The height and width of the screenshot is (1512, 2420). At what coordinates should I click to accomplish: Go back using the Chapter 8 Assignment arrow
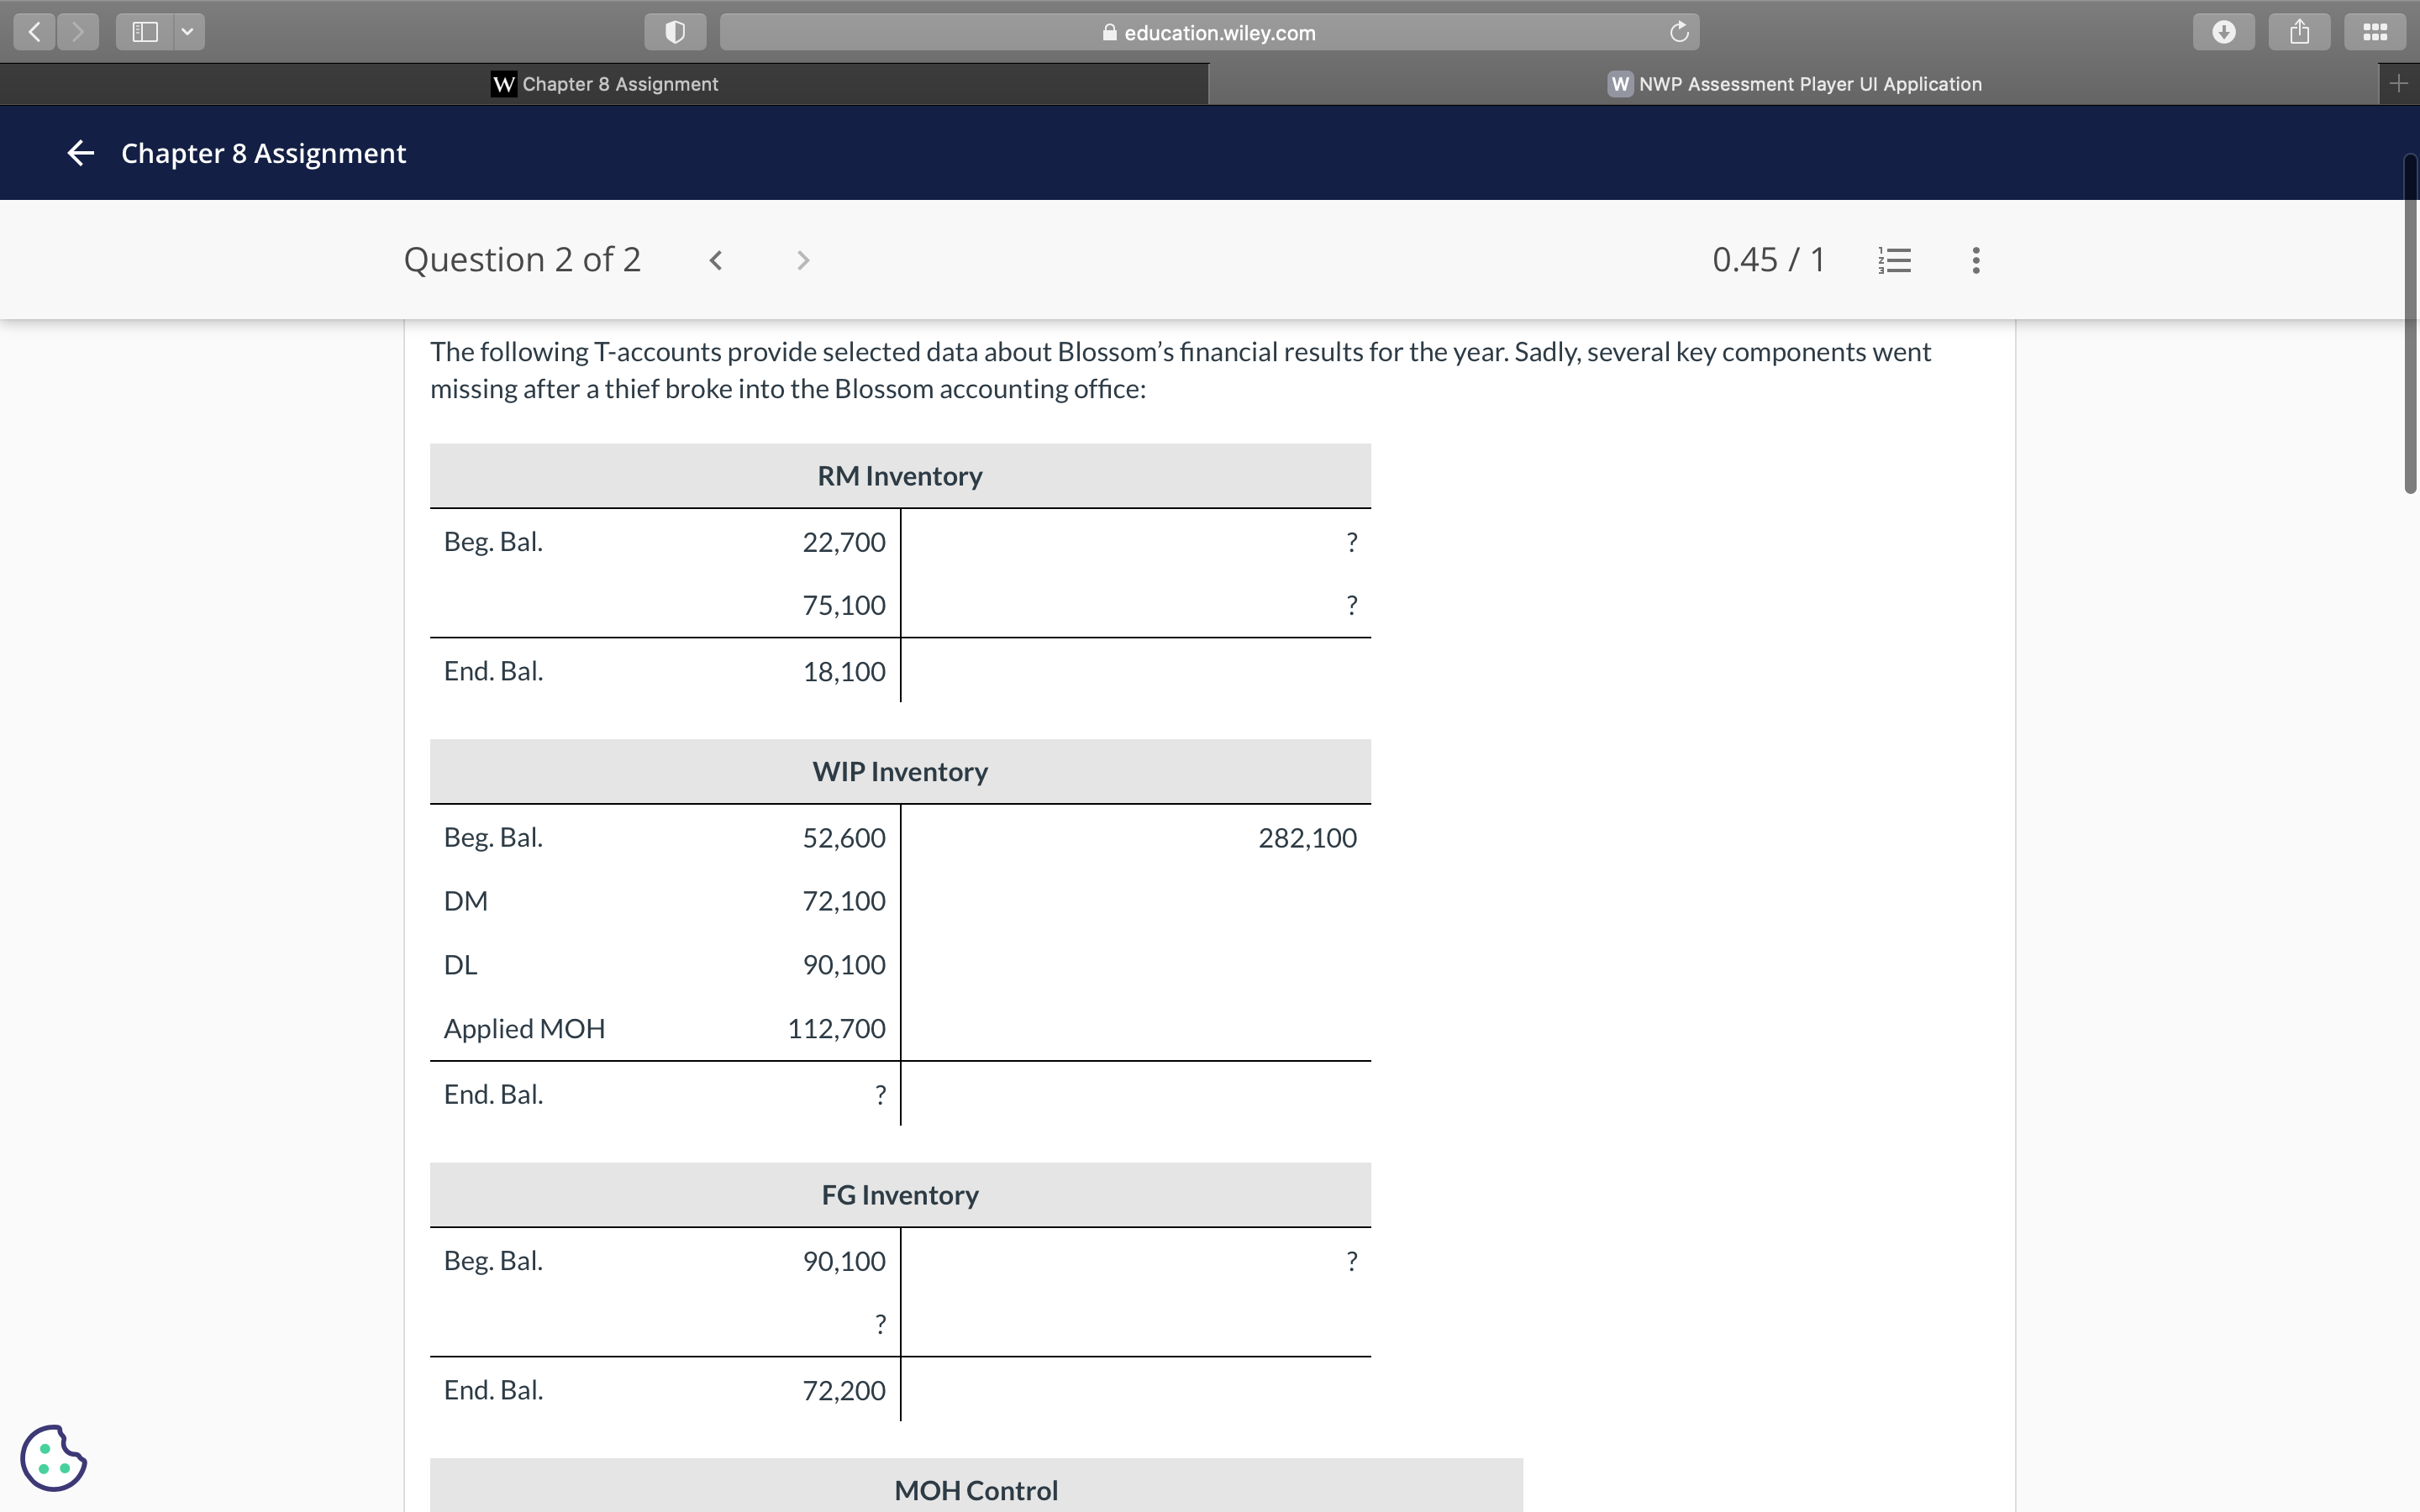pyautogui.click(x=81, y=153)
